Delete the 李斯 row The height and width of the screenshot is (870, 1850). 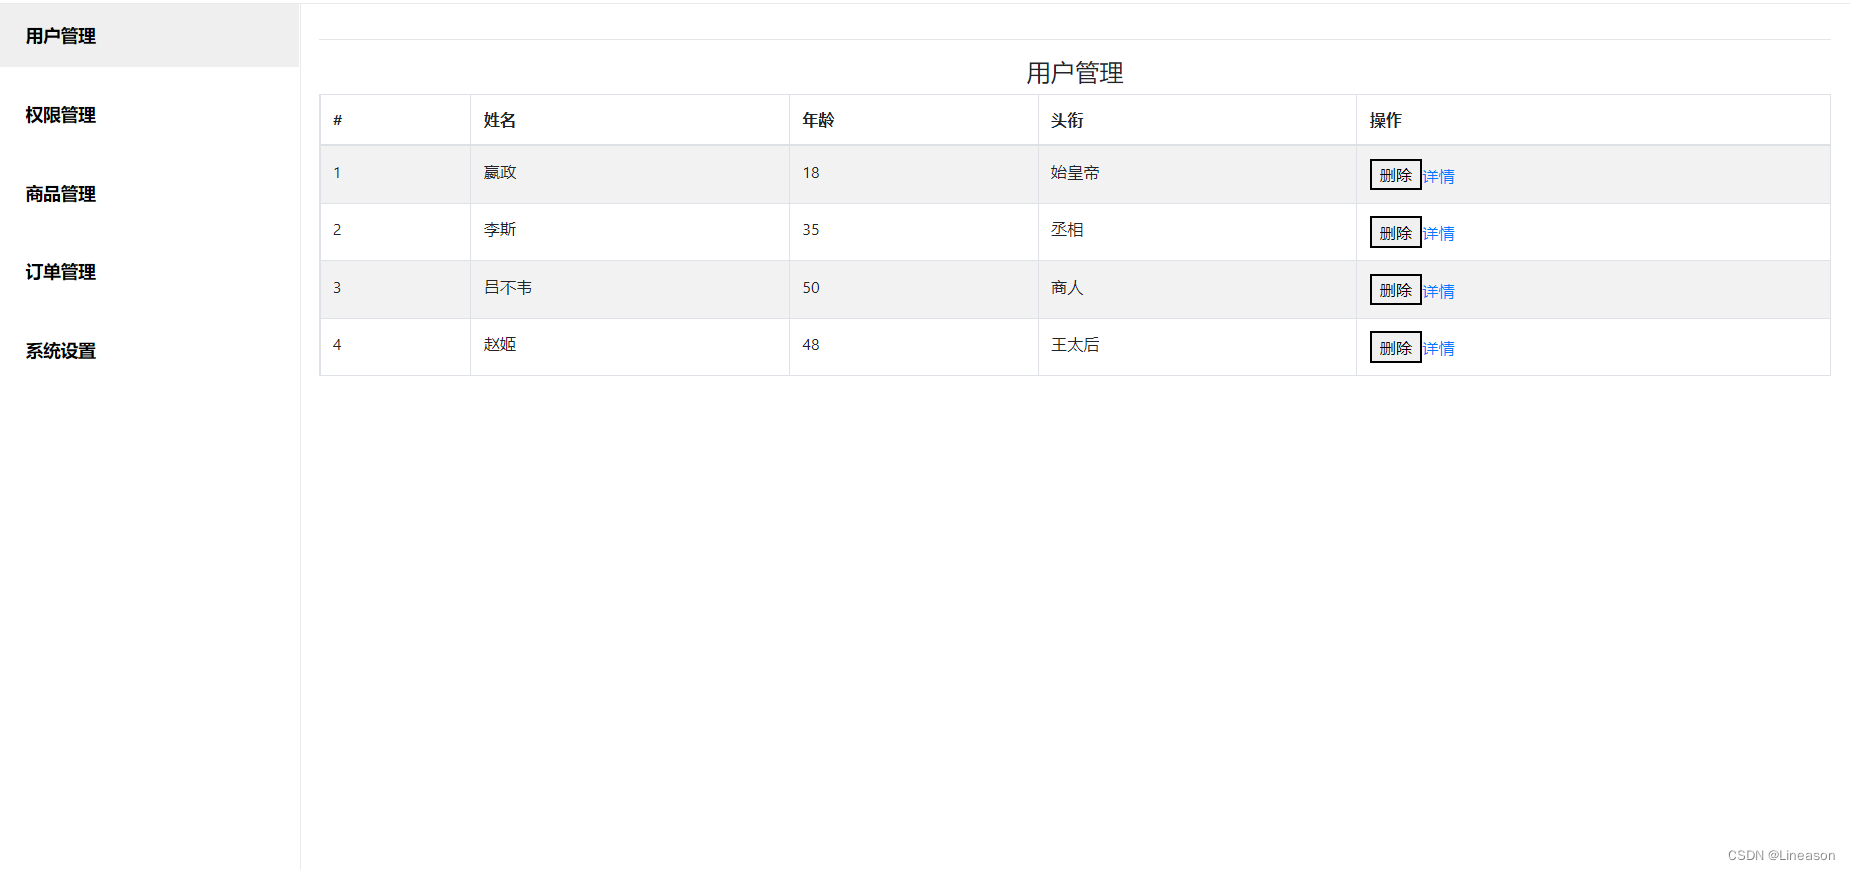(x=1395, y=233)
